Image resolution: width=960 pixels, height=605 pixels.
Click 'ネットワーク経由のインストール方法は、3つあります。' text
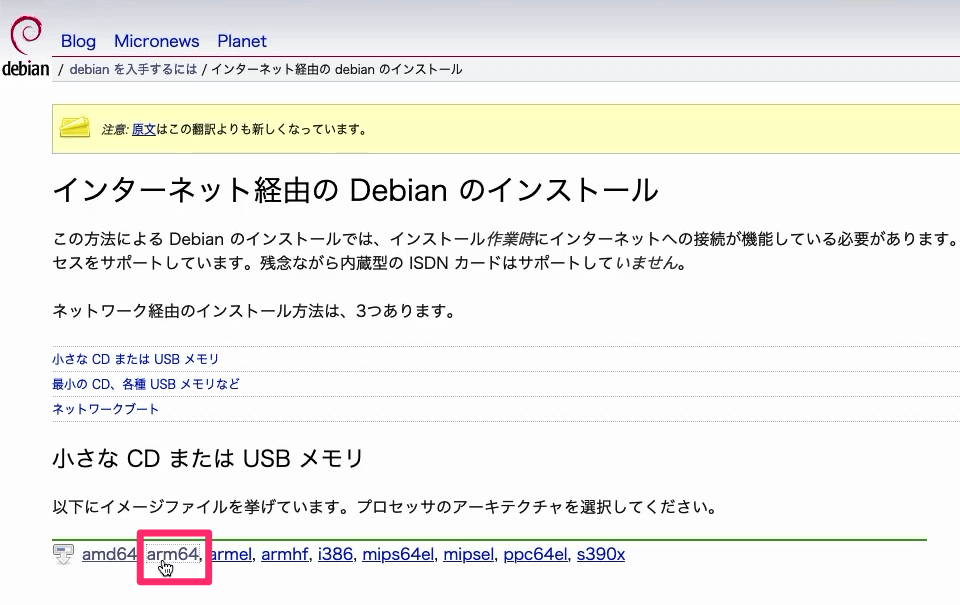tap(255, 311)
